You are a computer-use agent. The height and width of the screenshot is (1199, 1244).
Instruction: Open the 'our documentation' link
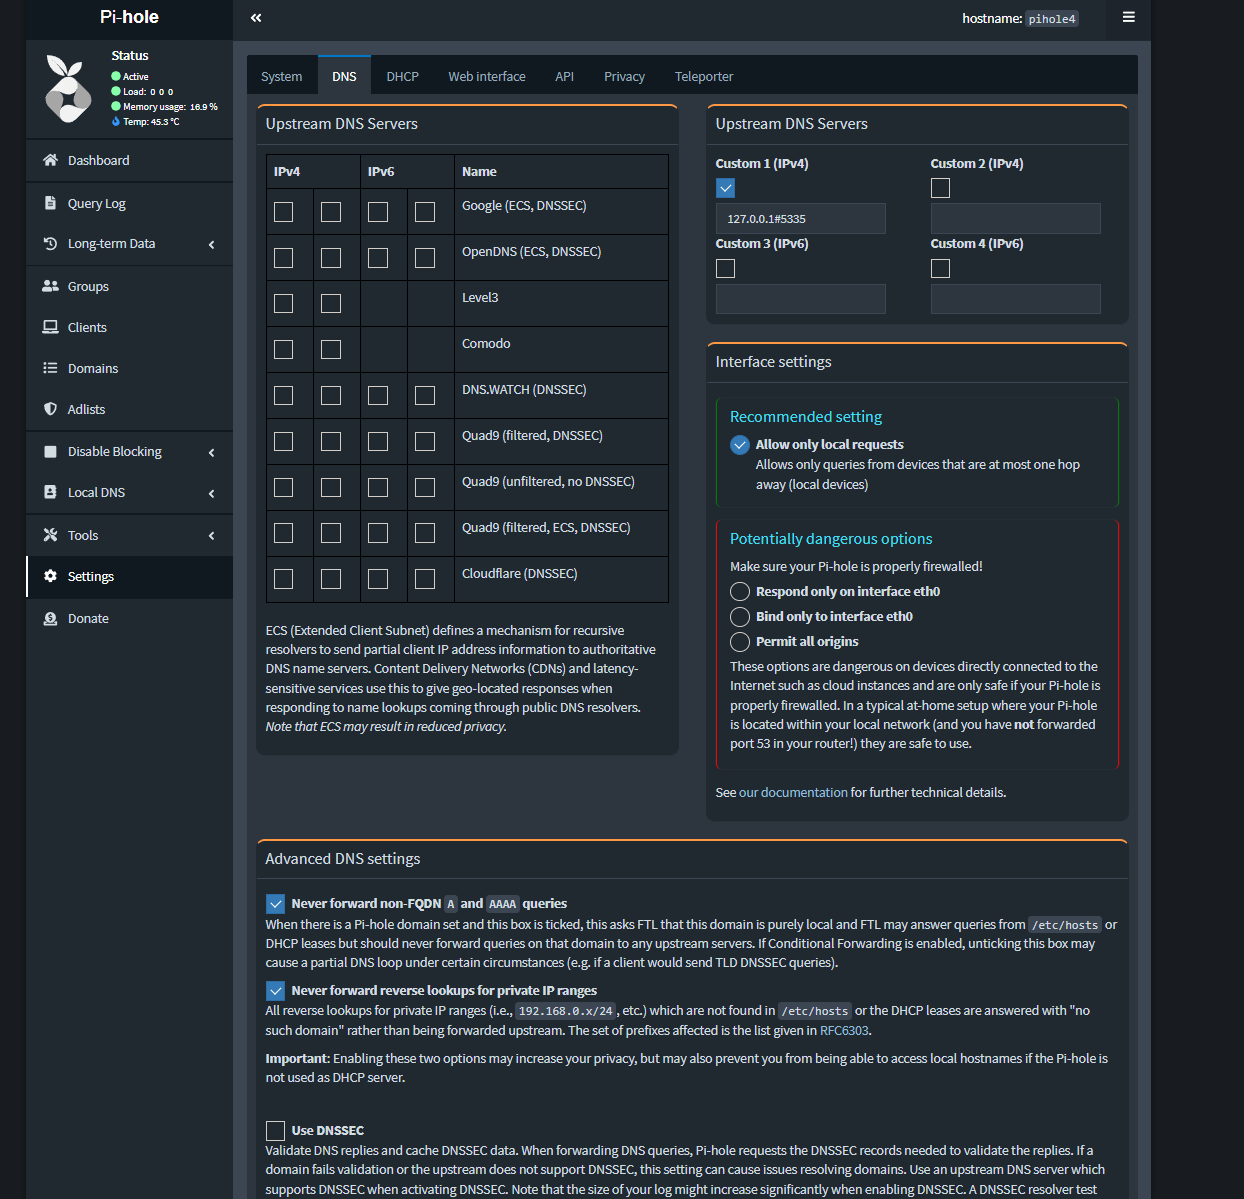point(793,792)
